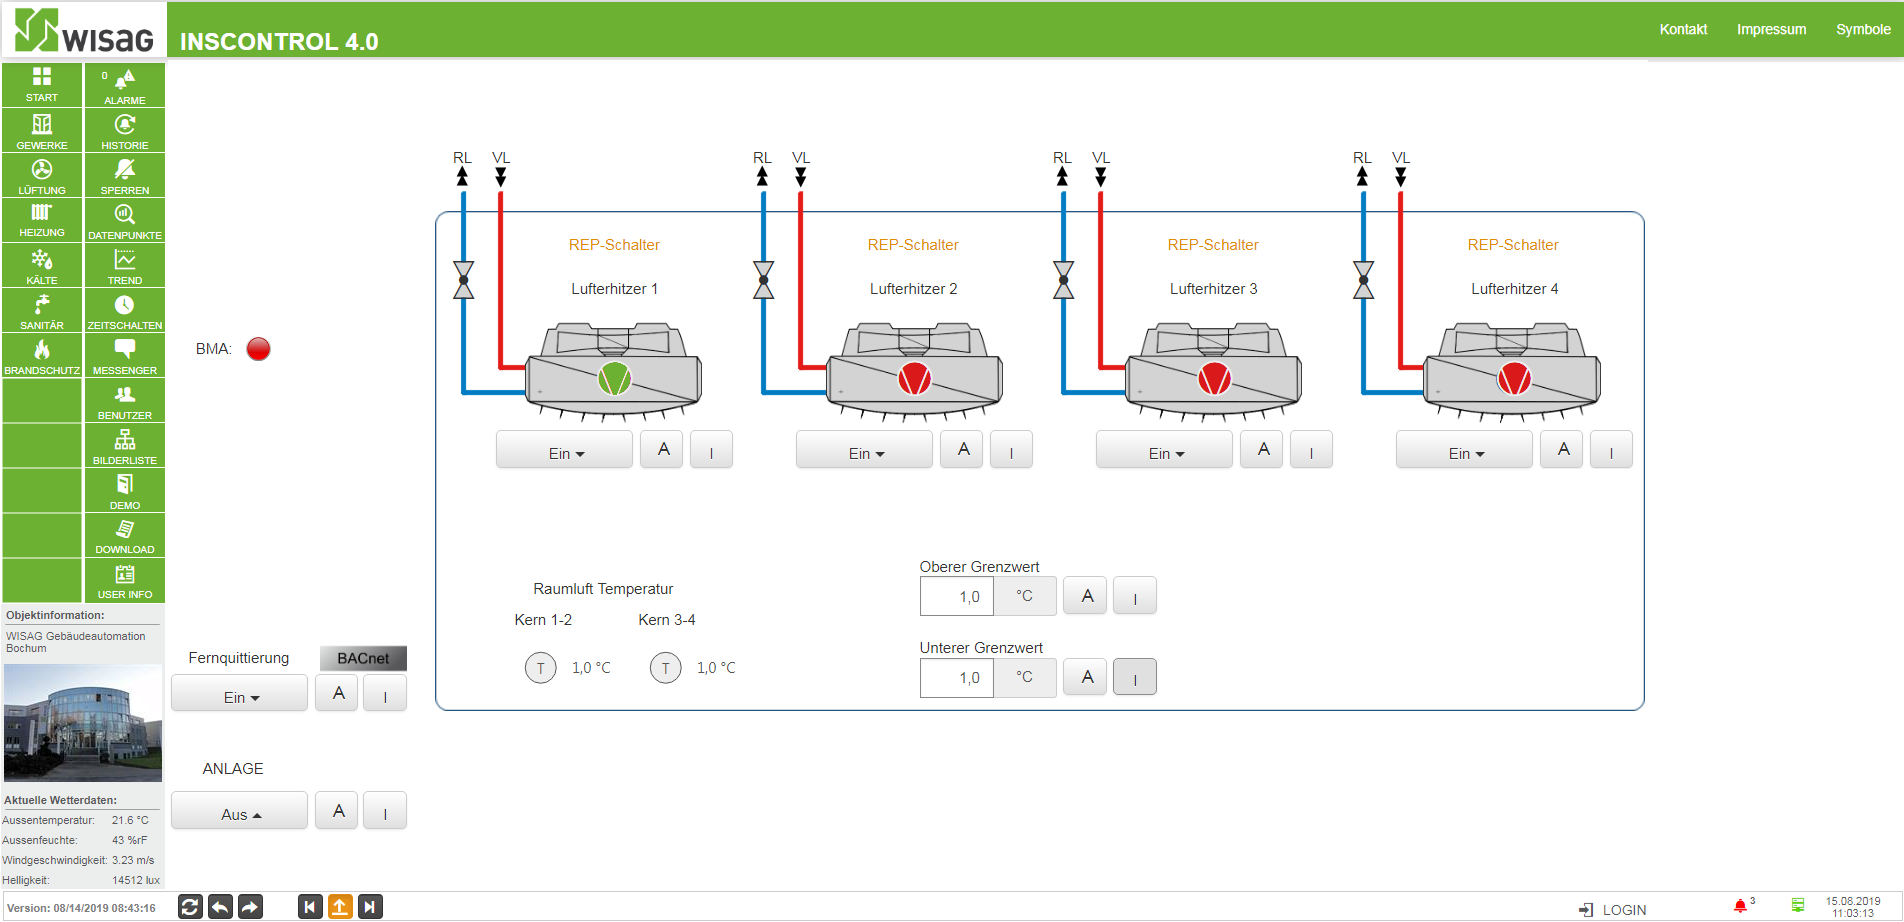
Task: Click green fan indicator of Lufterhitzer 1
Action: pyautogui.click(x=614, y=379)
